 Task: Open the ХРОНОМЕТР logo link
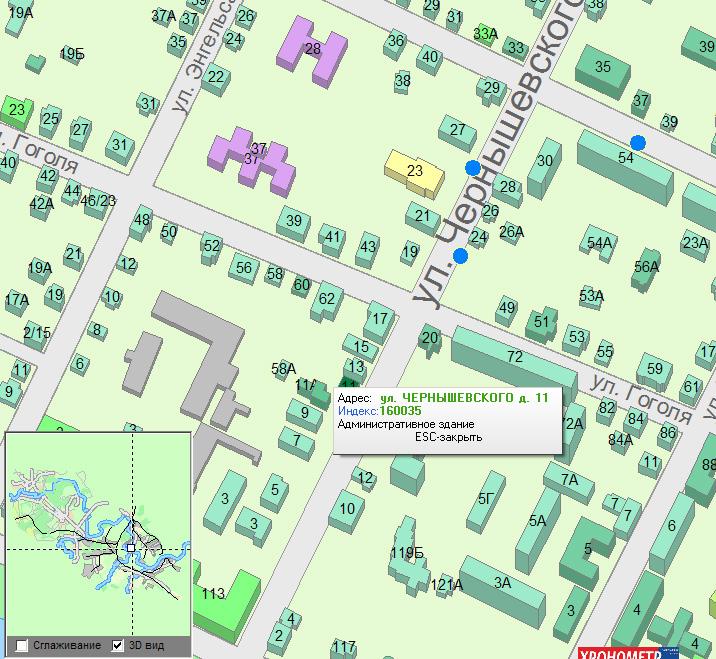point(620,653)
